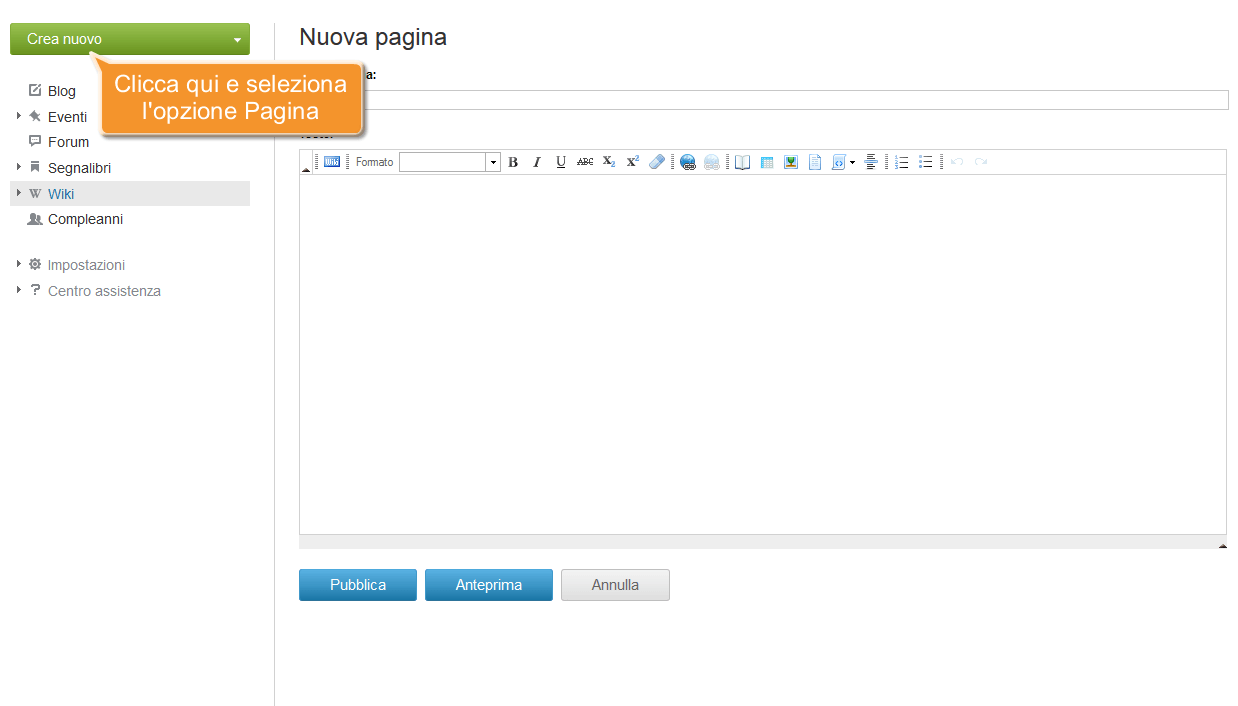Click inside the text editor area

[x=763, y=354]
